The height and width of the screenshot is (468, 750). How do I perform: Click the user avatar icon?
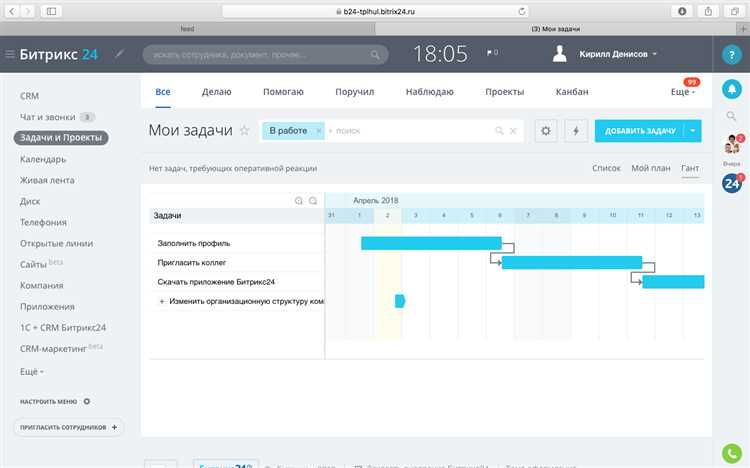tap(560, 54)
